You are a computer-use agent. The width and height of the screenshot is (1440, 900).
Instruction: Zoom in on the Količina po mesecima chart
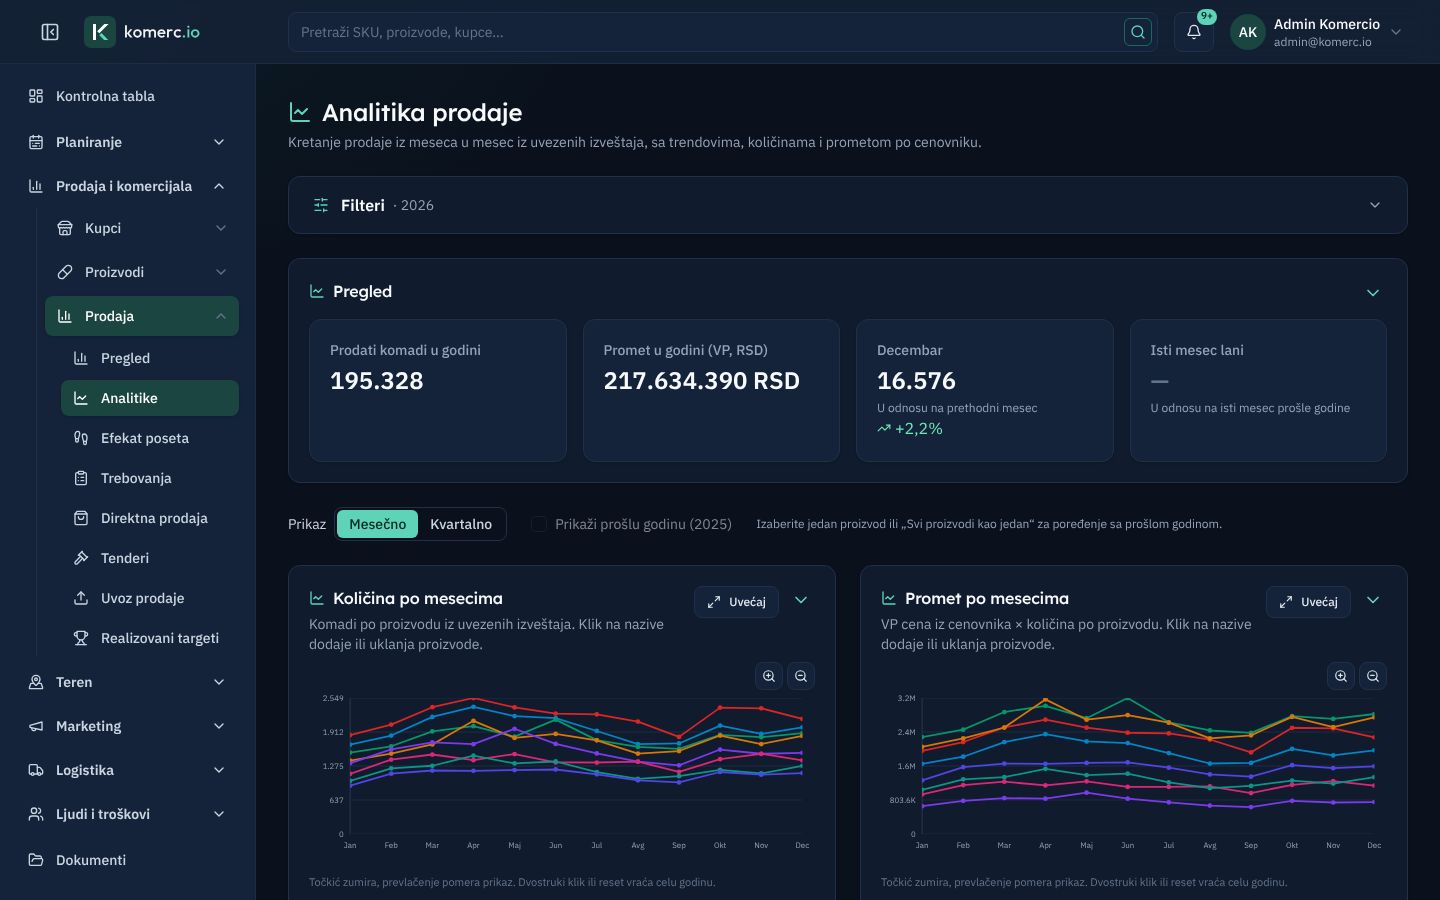pyautogui.click(x=769, y=676)
